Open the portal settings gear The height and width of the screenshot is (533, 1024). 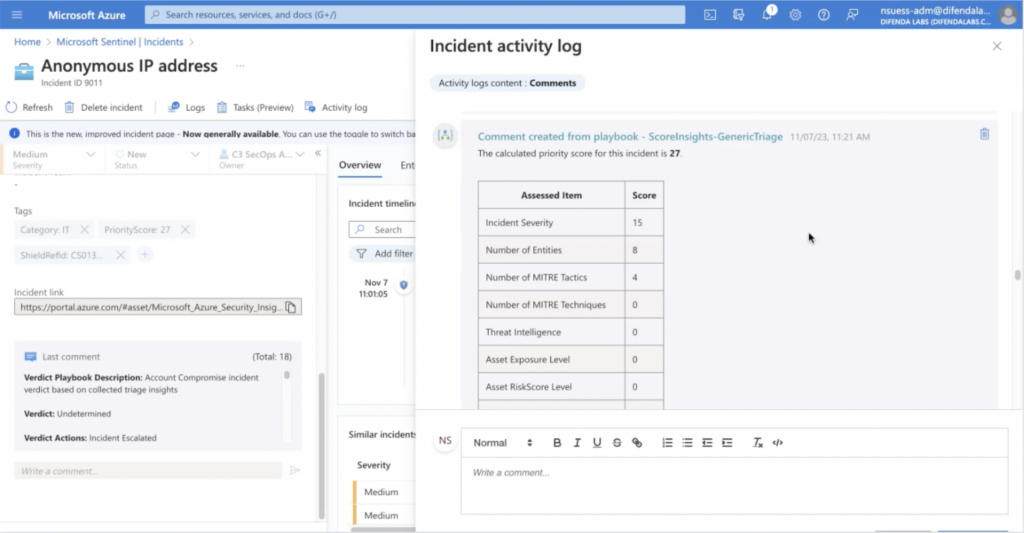pyautogui.click(x=795, y=14)
